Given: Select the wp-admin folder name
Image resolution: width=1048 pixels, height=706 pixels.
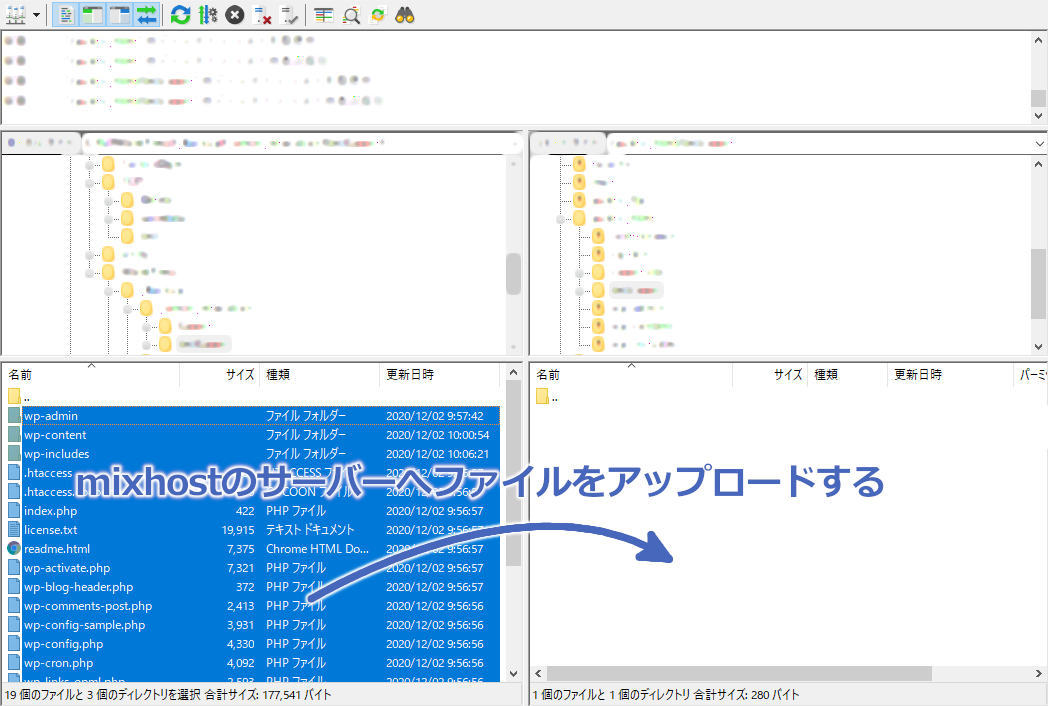Looking at the screenshot, I should coord(51,416).
